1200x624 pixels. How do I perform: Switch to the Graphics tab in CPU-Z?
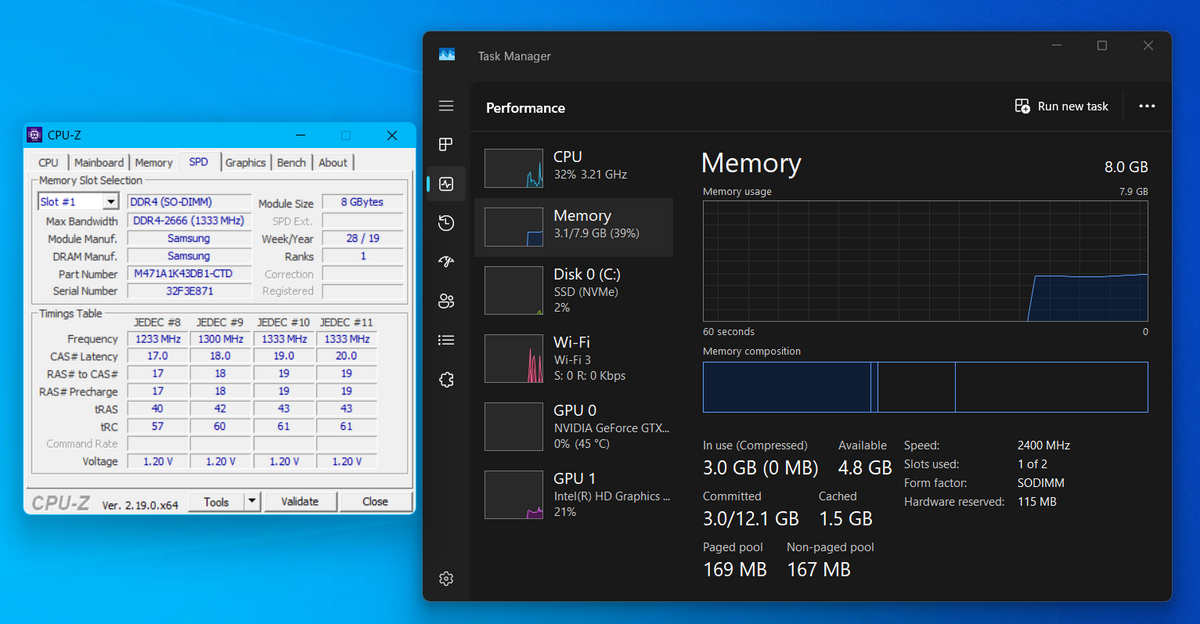pyautogui.click(x=245, y=162)
